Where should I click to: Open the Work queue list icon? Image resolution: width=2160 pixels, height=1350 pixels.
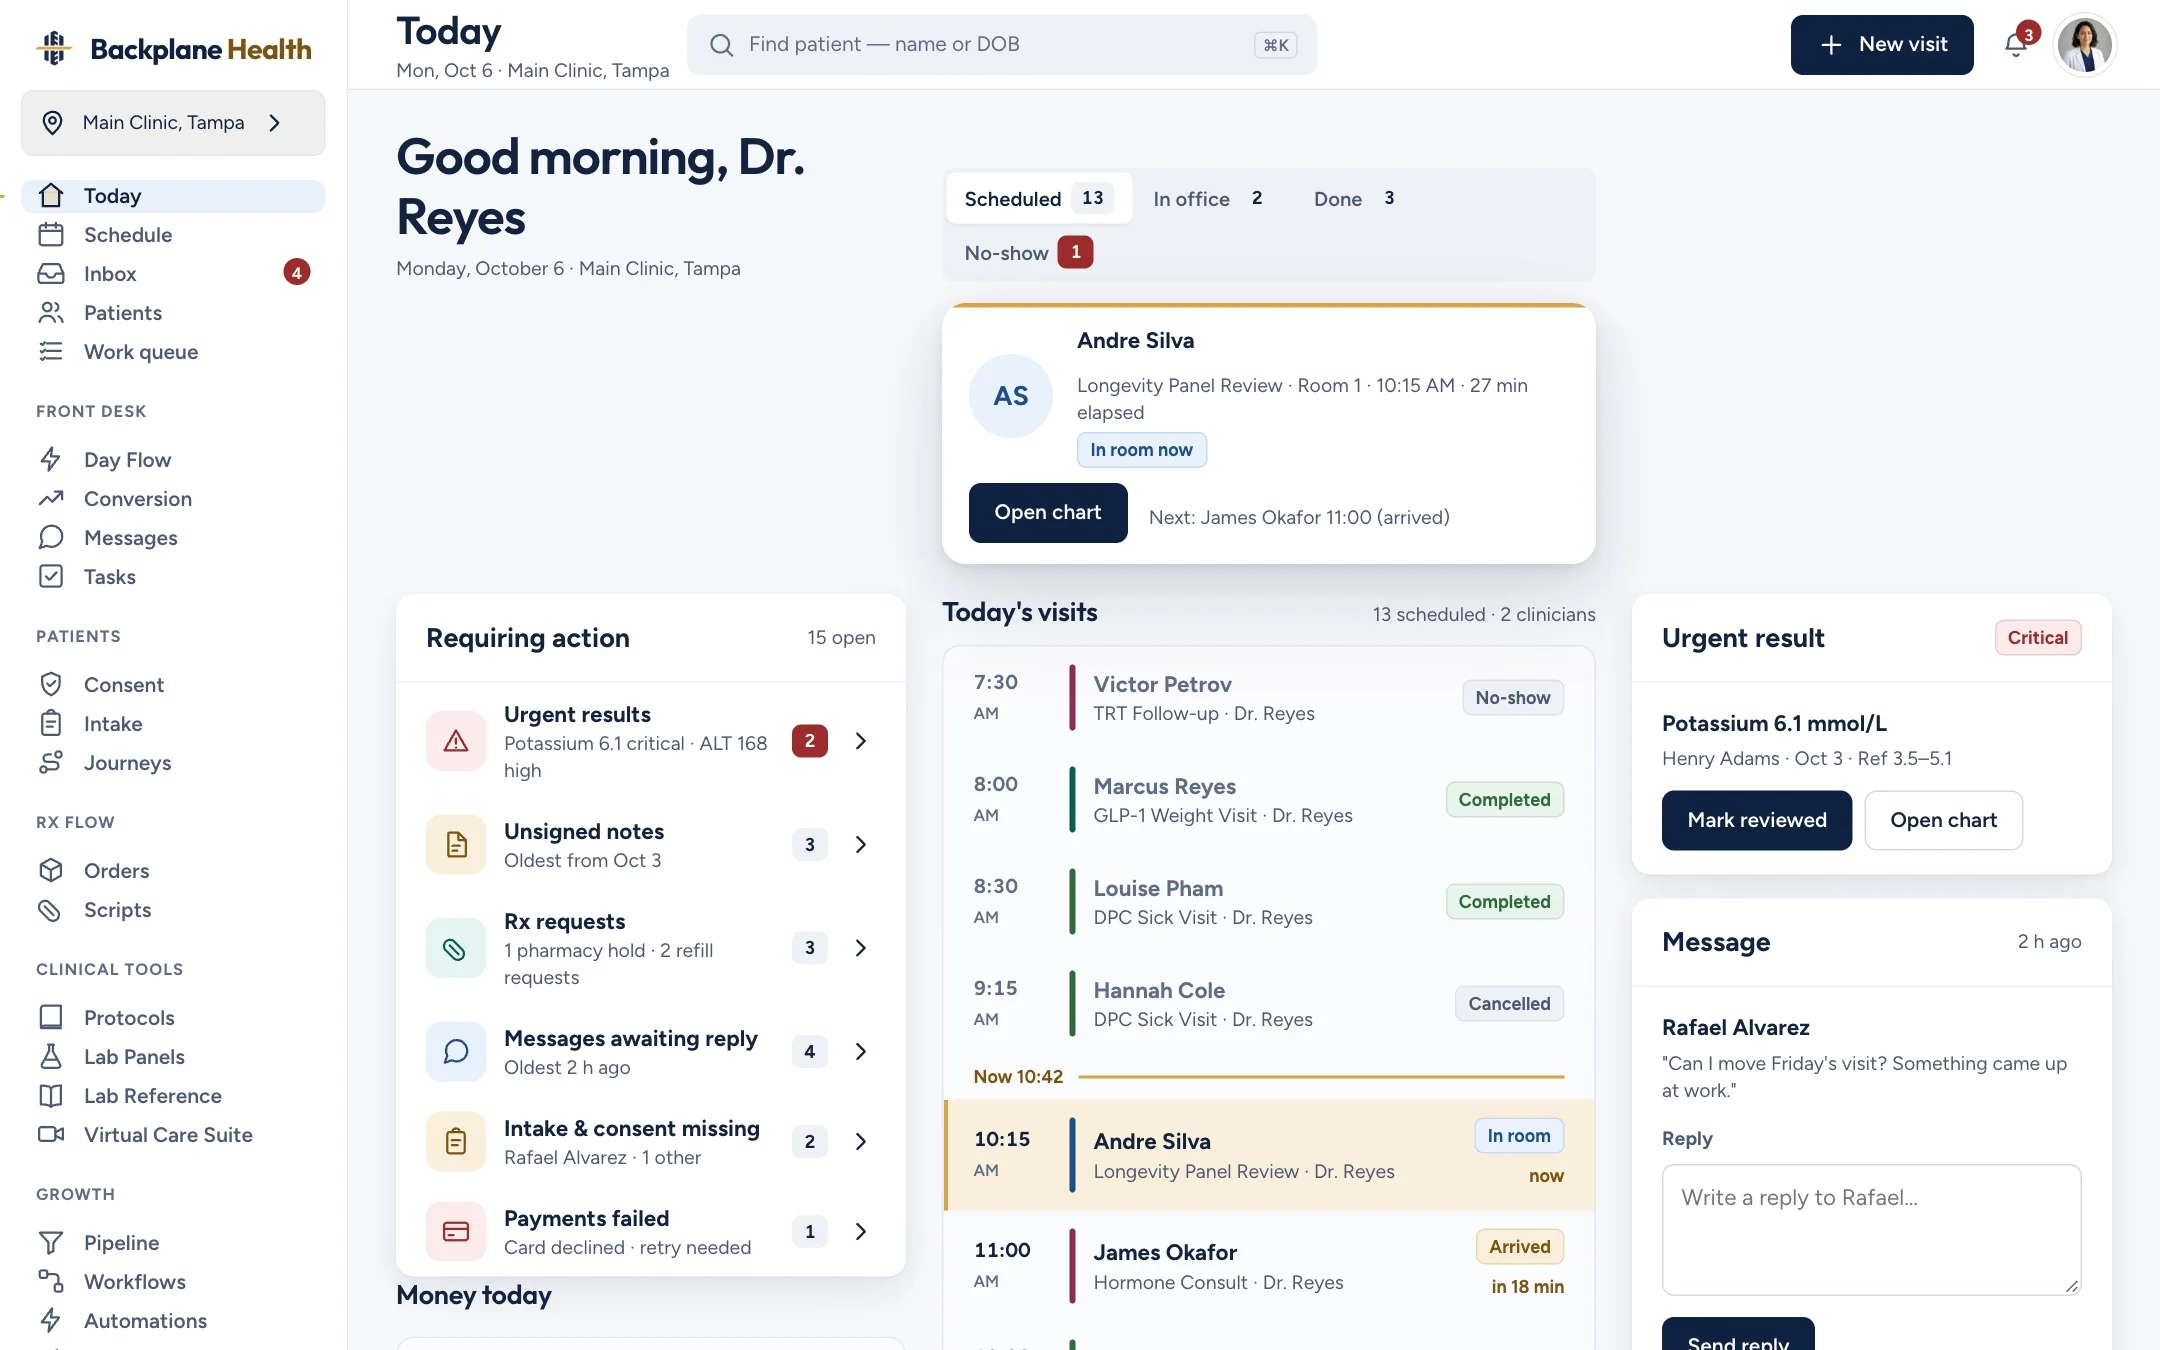pos(51,352)
